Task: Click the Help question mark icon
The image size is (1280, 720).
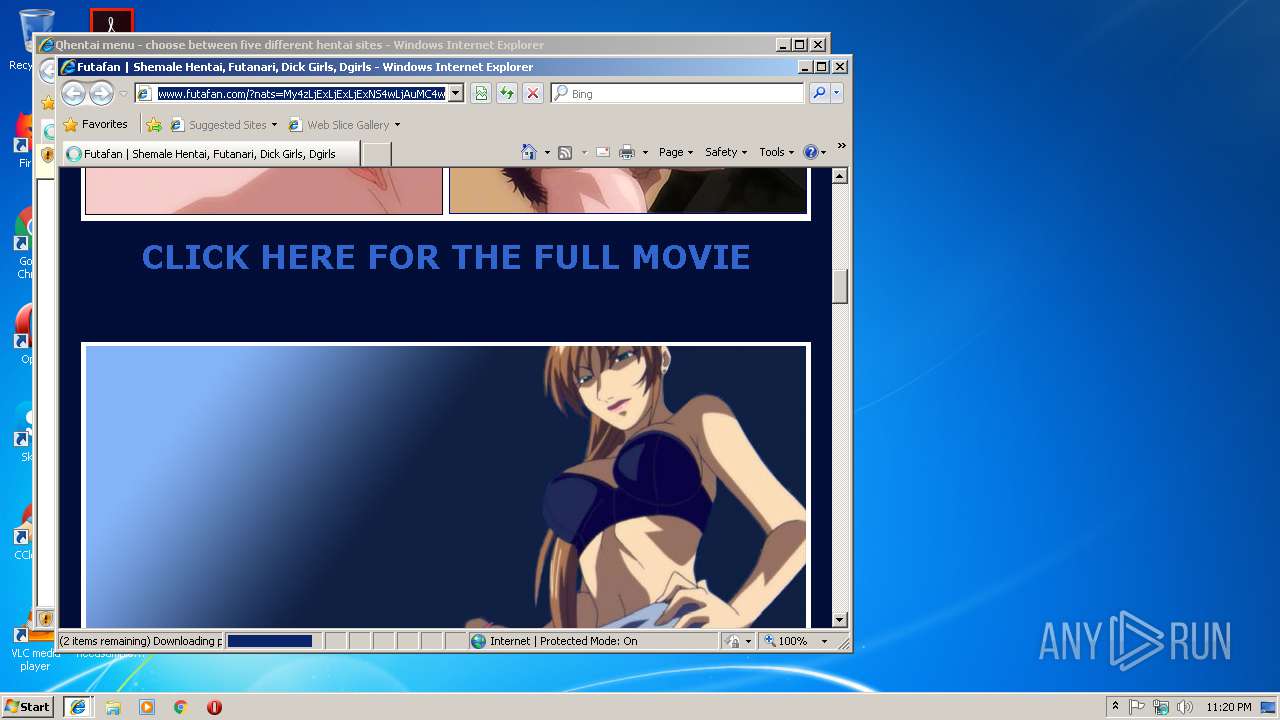Action: (810, 152)
